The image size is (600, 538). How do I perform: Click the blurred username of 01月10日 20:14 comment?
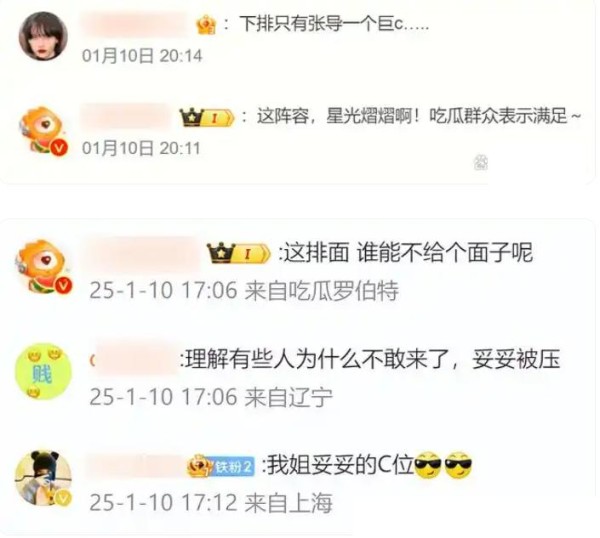136,24
